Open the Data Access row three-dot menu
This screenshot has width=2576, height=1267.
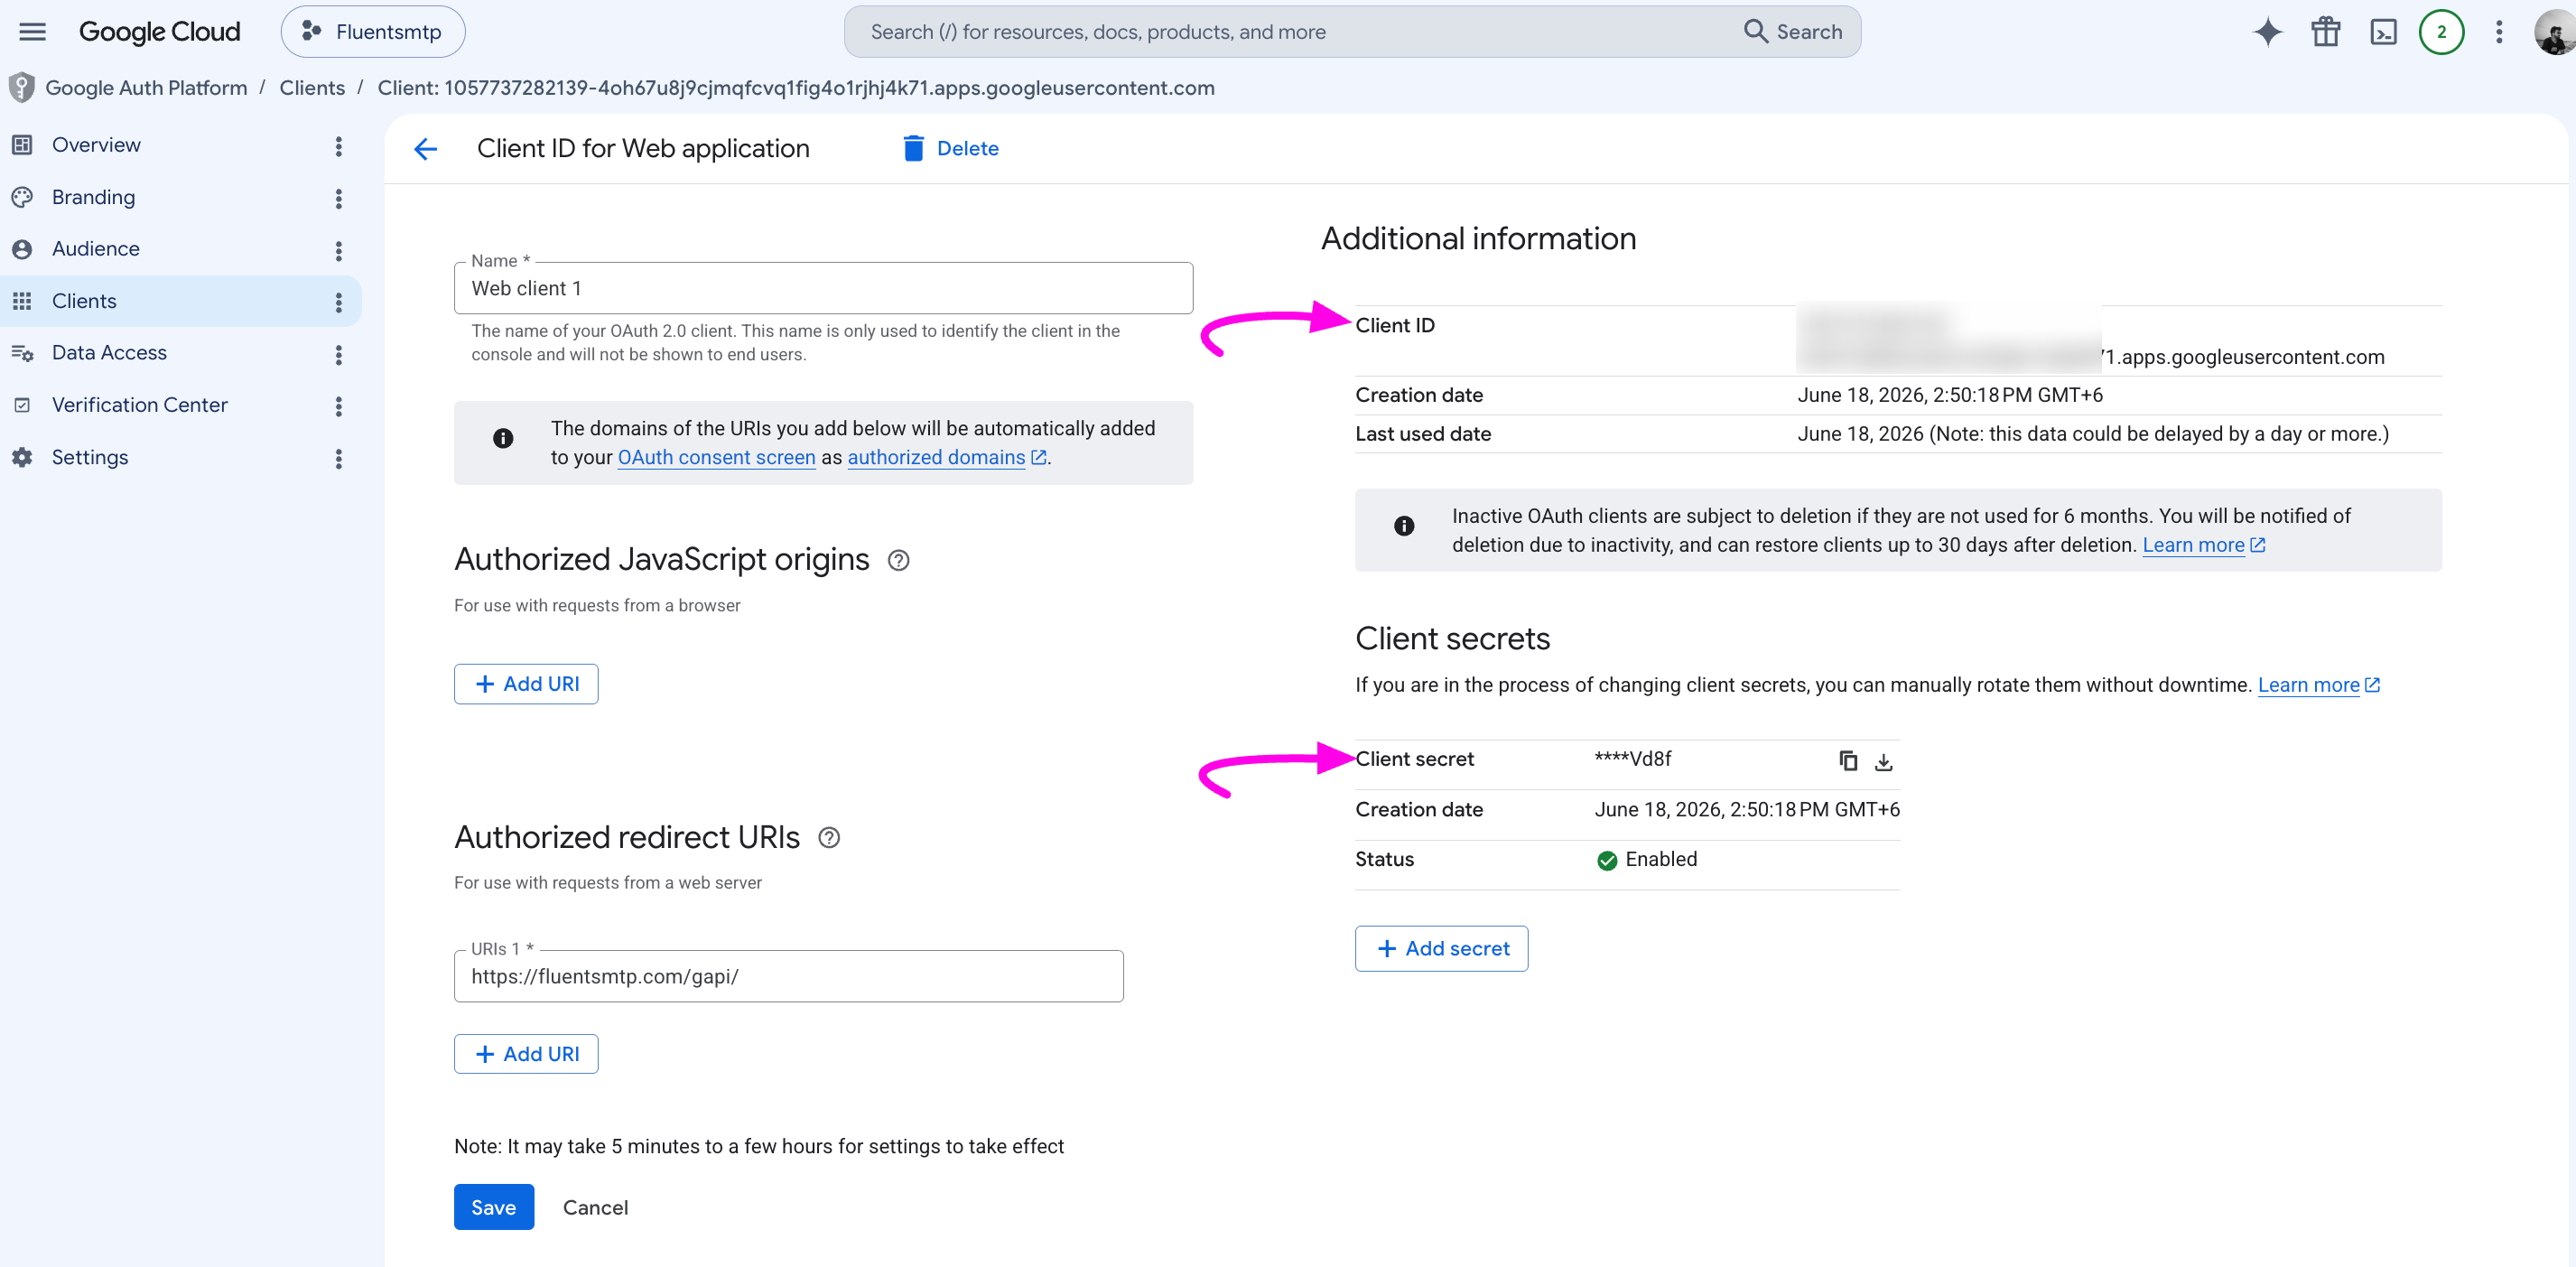pyautogui.click(x=338, y=354)
